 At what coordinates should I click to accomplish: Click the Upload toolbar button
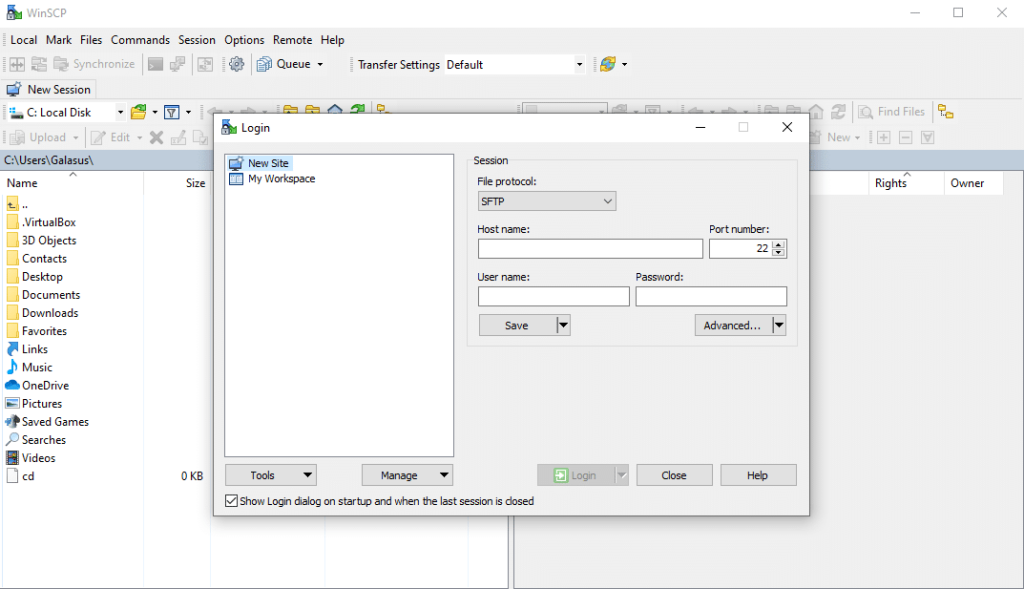39,137
